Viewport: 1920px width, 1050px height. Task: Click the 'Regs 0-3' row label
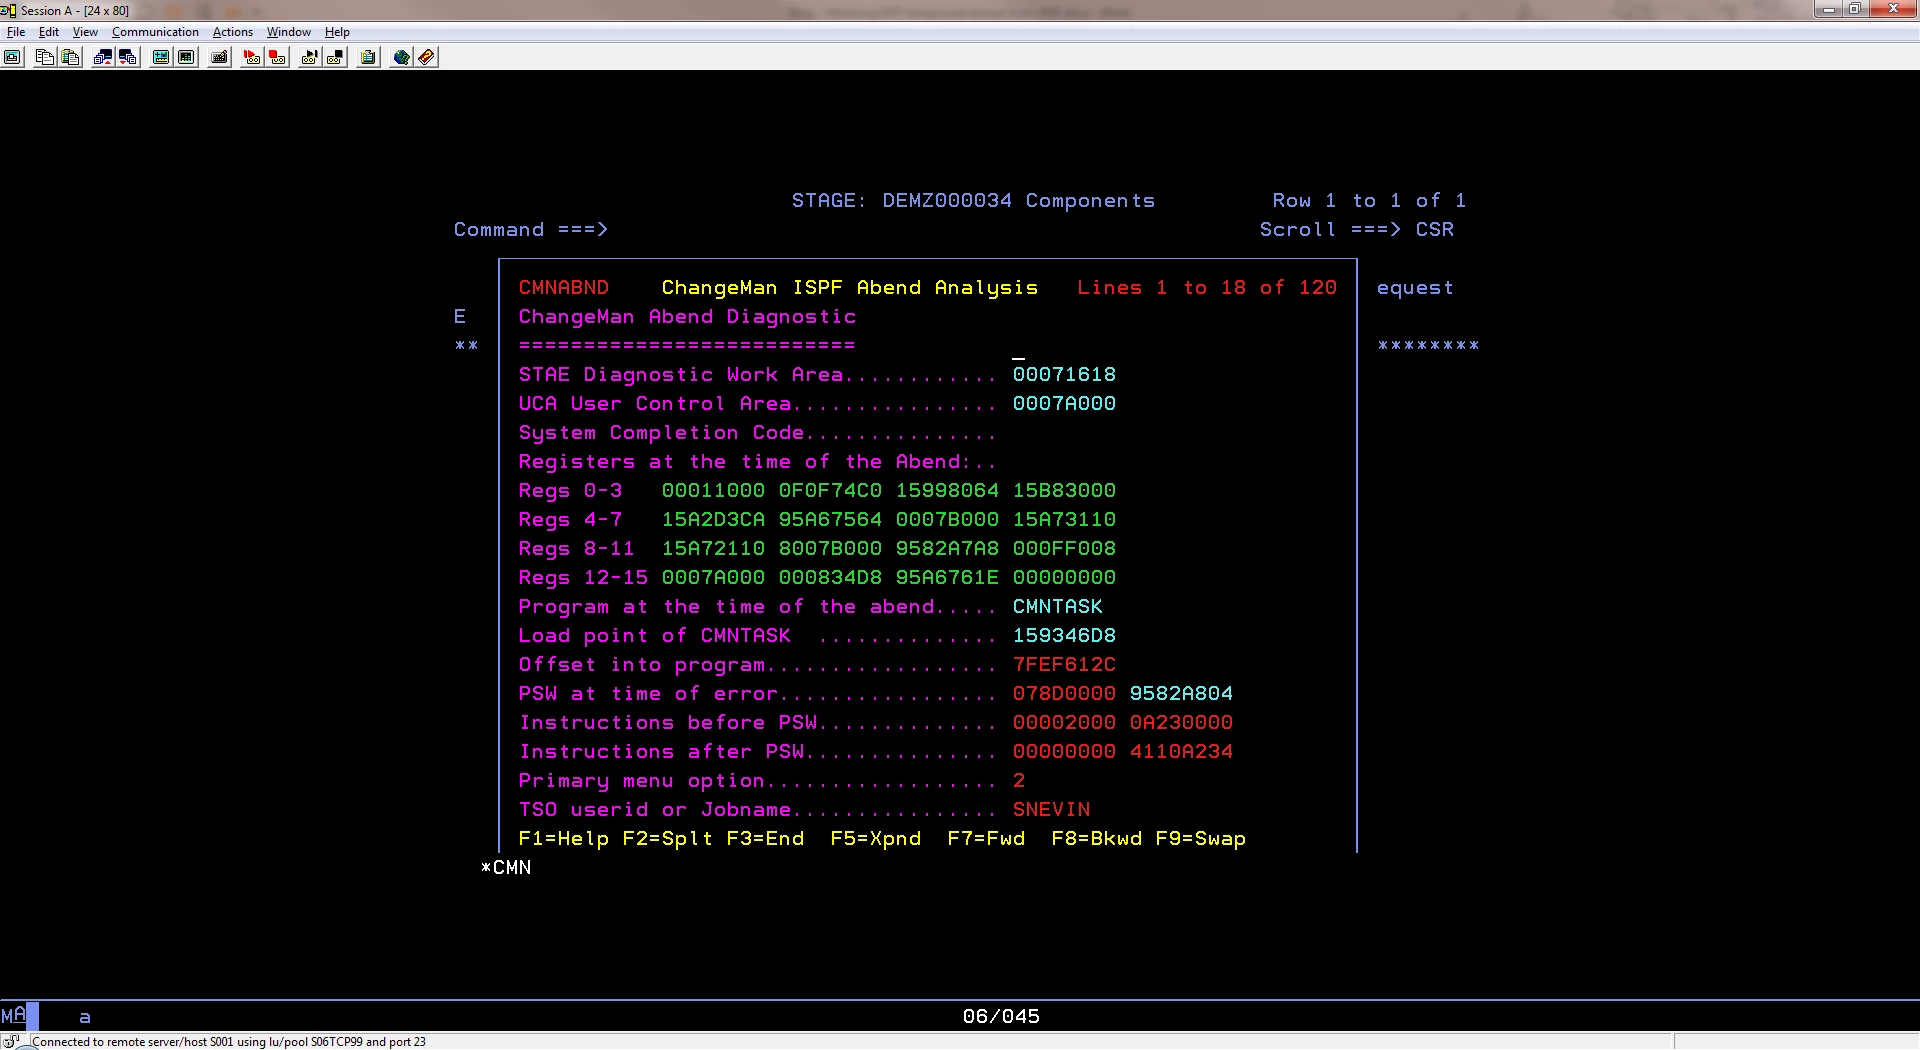pyautogui.click(x=570, y=491)
